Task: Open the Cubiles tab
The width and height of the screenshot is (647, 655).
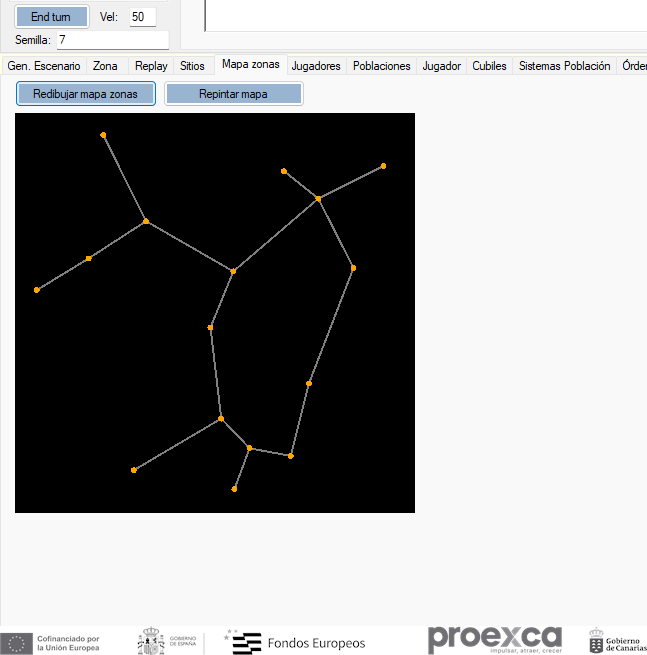Action: 489,66
